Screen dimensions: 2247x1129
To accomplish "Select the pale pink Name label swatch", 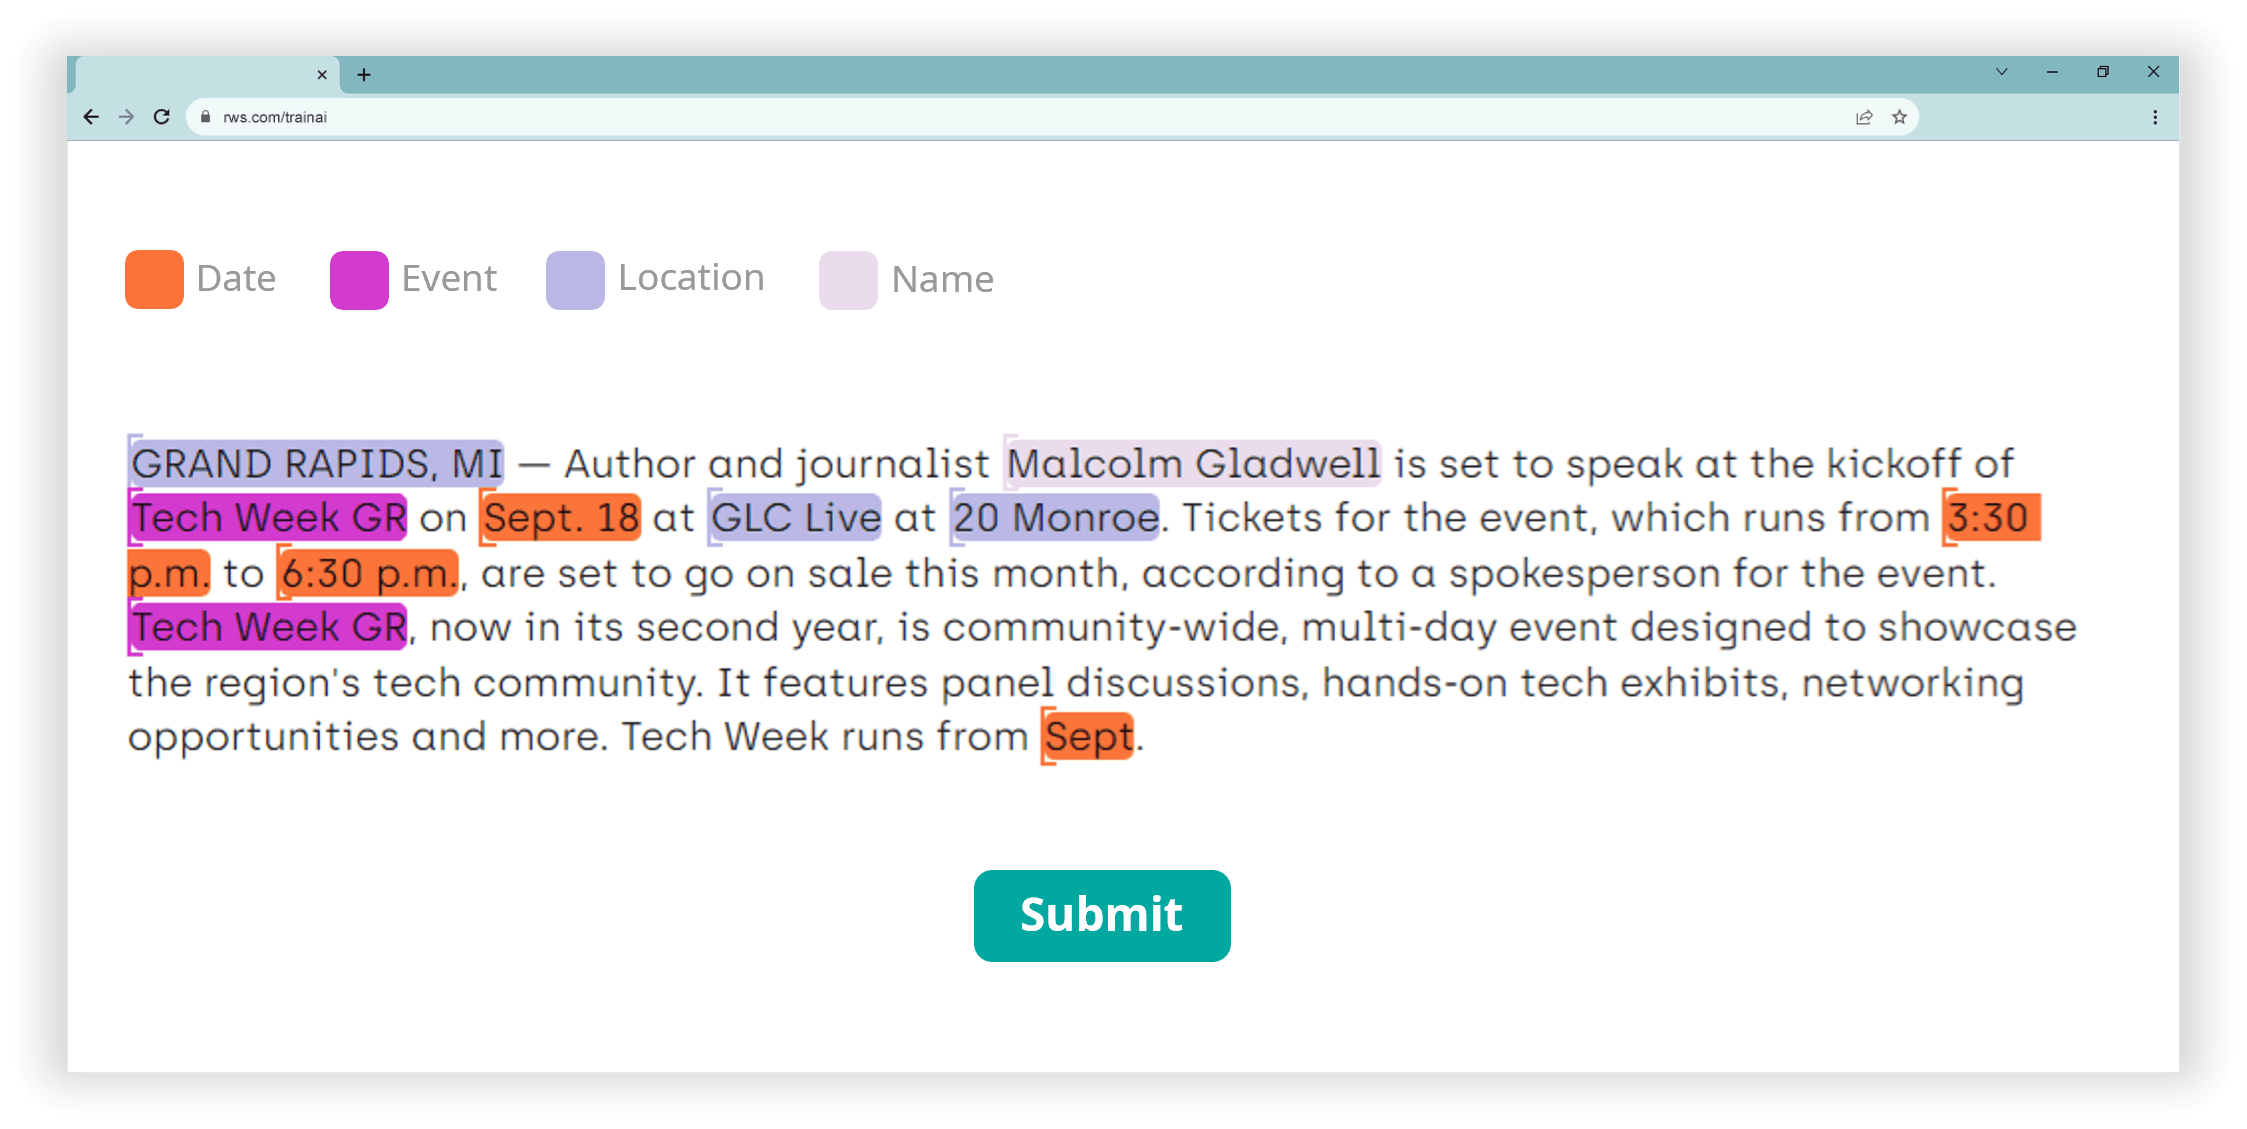I will point(848,280).
